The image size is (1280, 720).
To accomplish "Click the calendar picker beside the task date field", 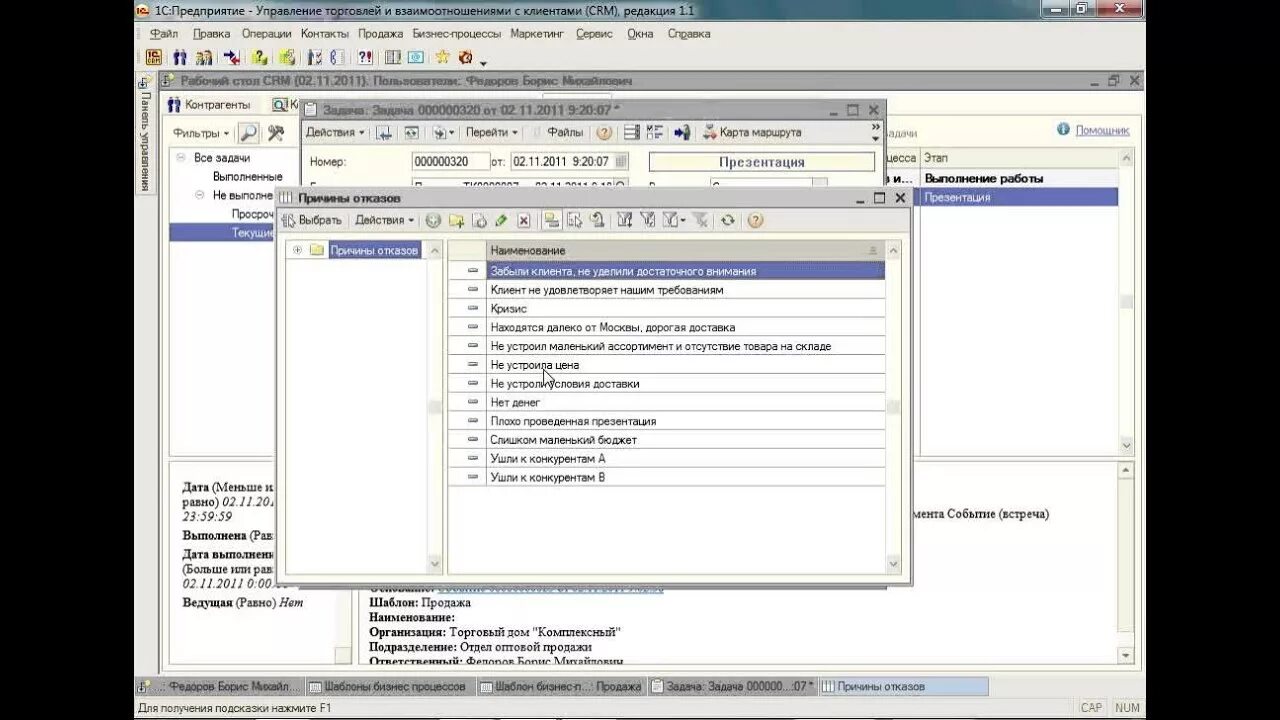I will (x=621, y=161).
